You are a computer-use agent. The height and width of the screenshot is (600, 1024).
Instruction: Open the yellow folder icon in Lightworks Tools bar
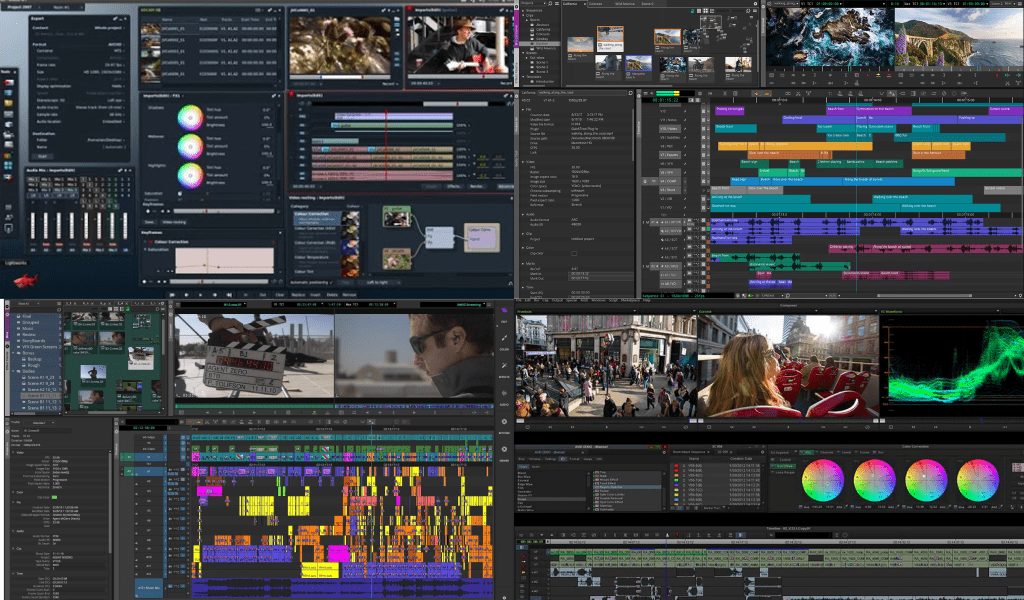[8, 103]
